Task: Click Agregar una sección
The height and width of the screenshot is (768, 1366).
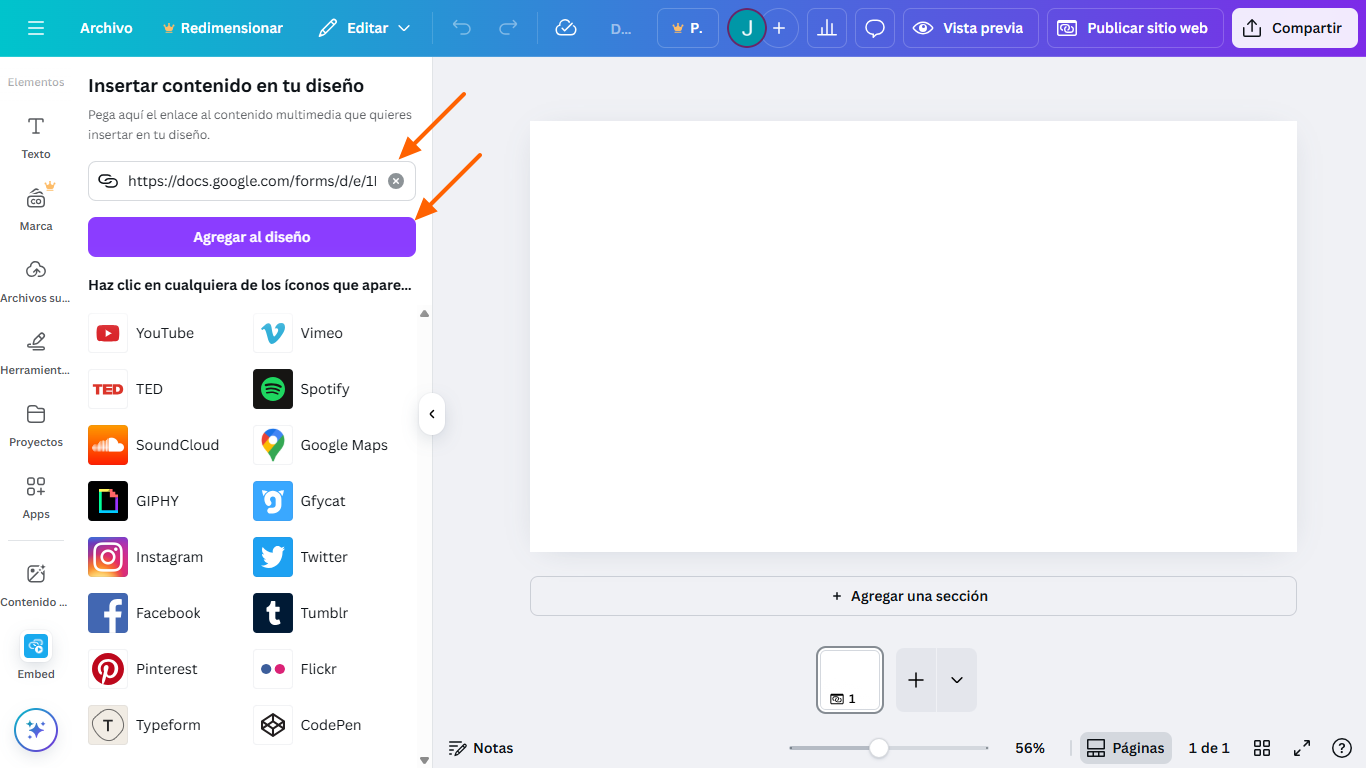Action: [913, 596]
